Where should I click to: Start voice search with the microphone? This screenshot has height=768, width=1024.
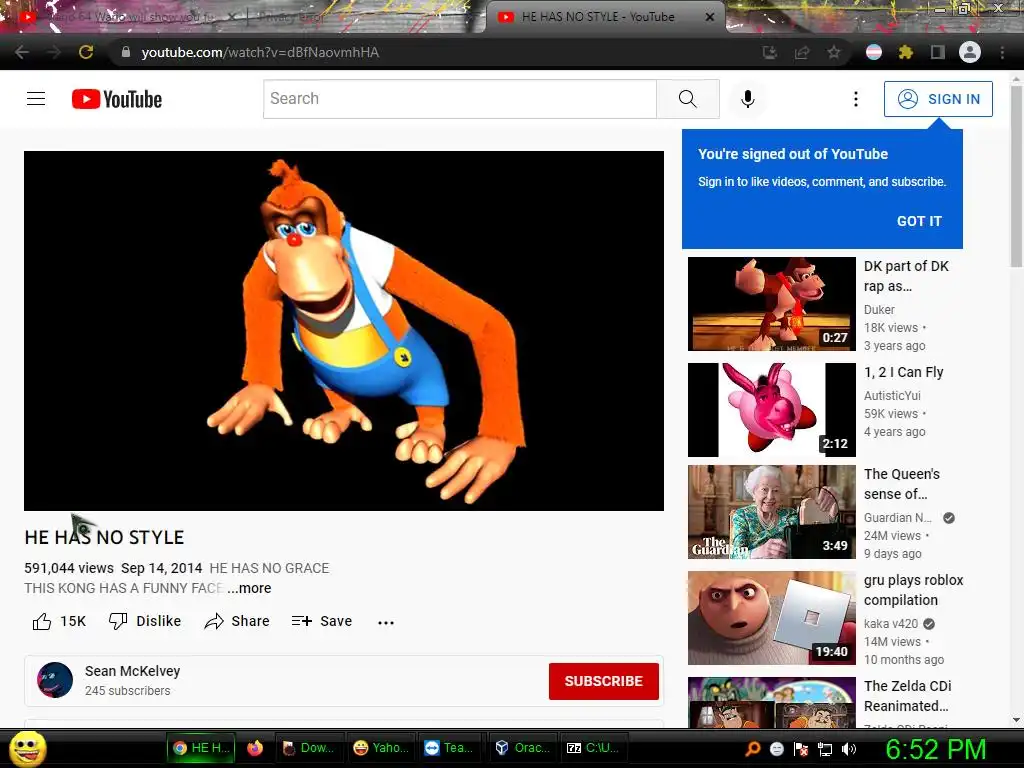(748, 99)
